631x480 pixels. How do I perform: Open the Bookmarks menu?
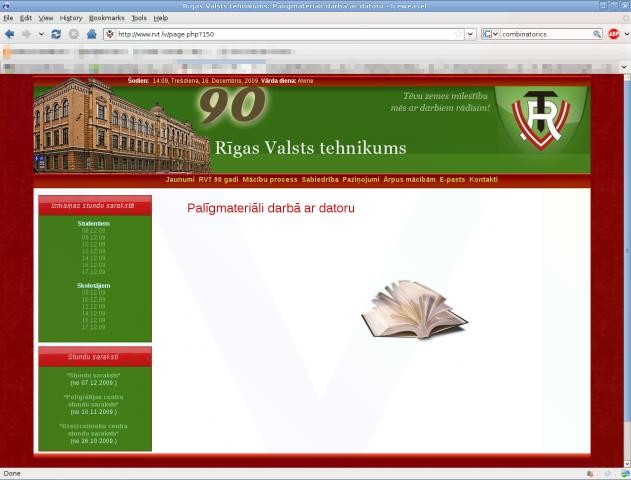[107, 18]
